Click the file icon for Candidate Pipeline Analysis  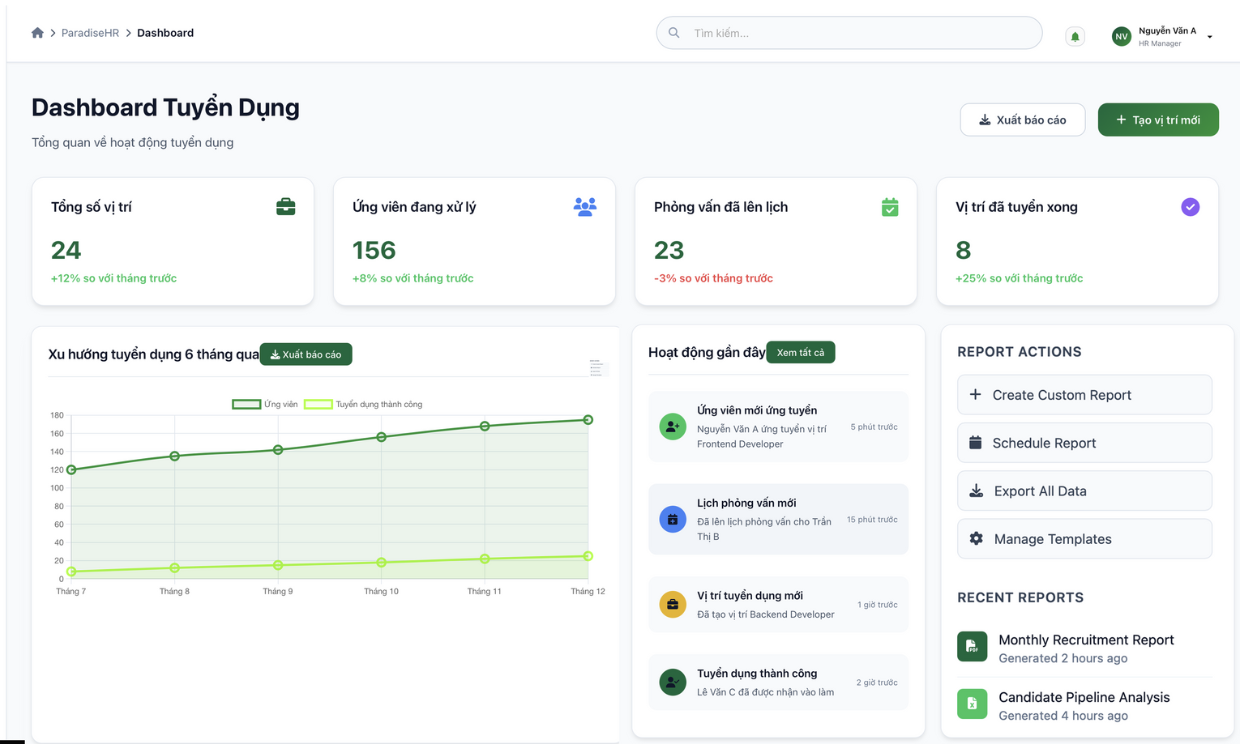click(972, 704)
